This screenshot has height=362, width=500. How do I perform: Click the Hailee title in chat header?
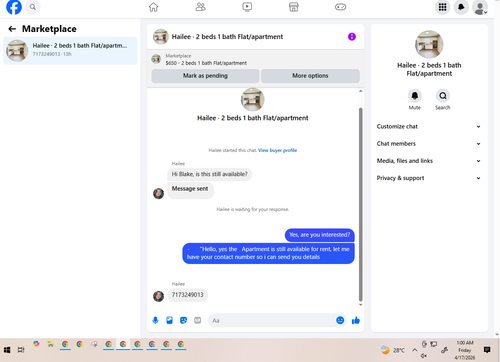tap(227, 37)
